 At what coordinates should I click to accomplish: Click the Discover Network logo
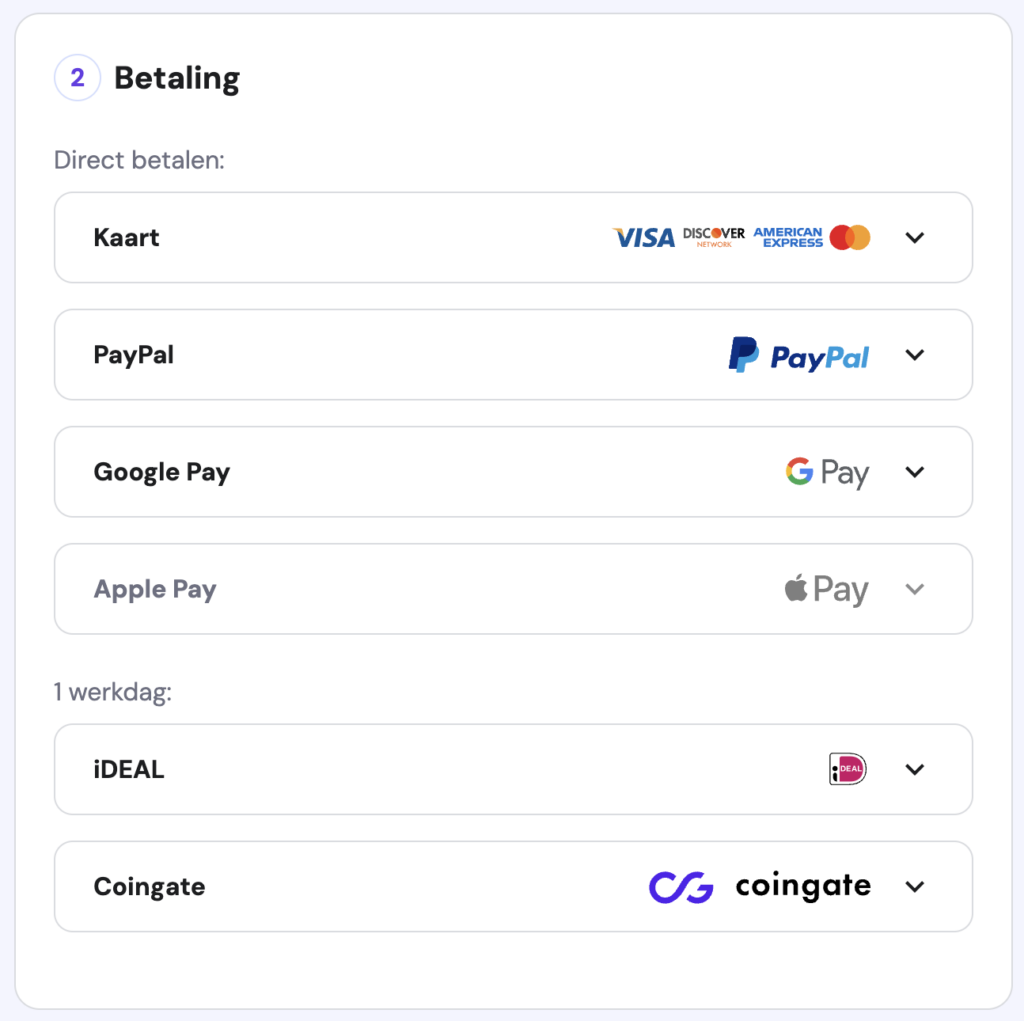coord(714,237)
